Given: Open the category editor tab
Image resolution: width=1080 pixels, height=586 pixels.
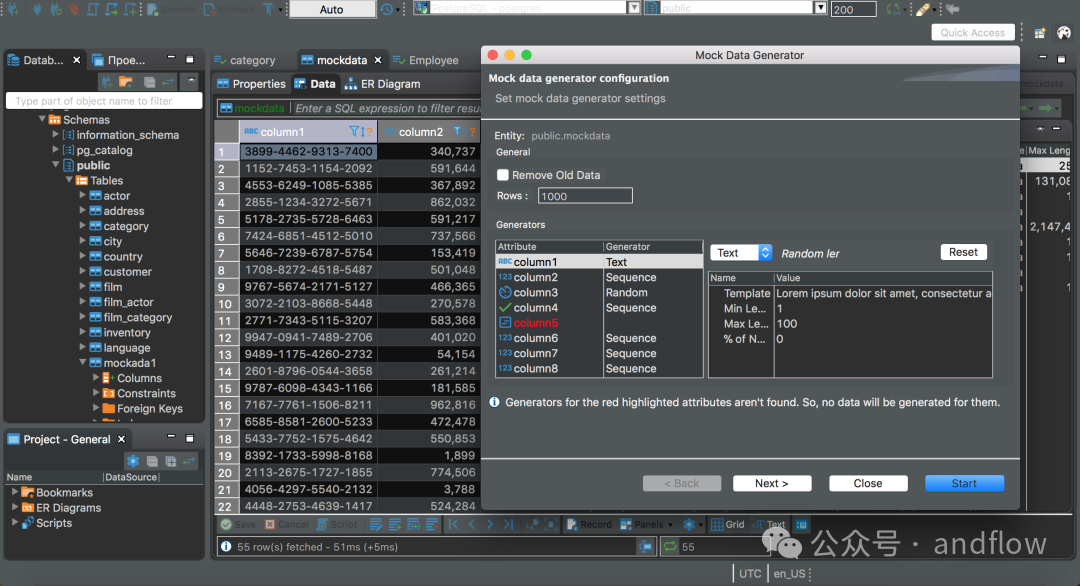Looking at the screenshot, I should 252,60.
